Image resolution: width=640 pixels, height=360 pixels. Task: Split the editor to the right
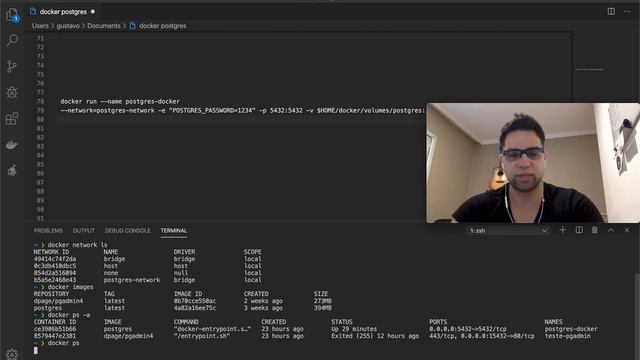pyautogui.click(x=611, y=11)
